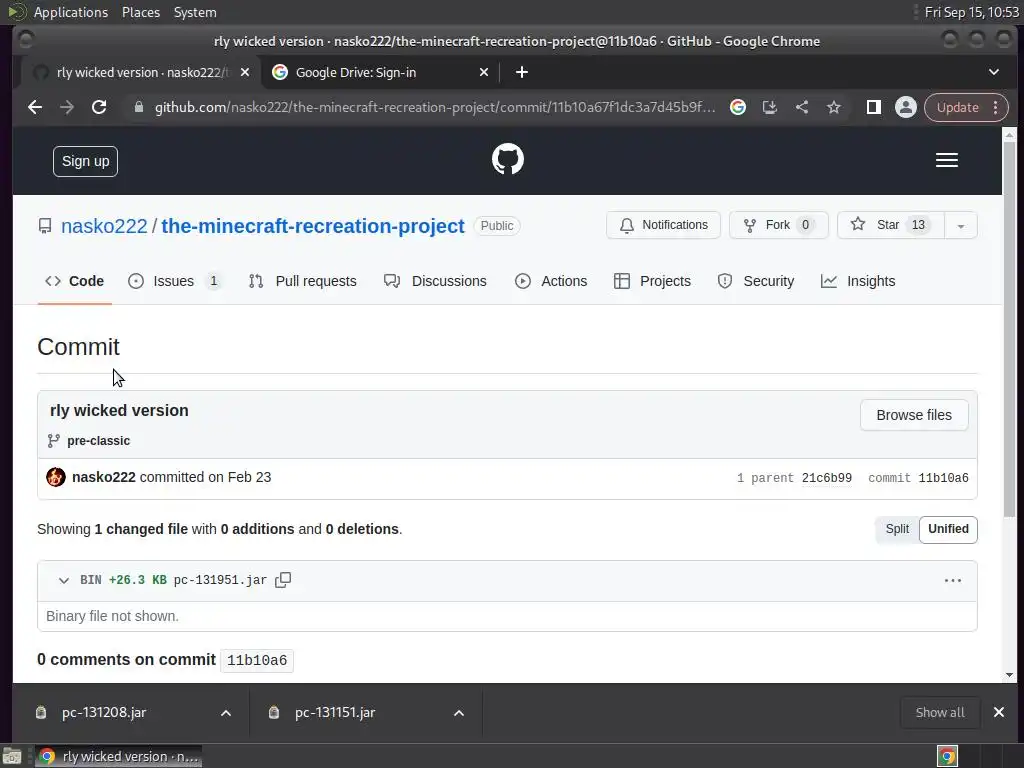Open Chrome profile avatar
Image resolution: width=1024 pixels, height=768 pixels.
[906, 107]
